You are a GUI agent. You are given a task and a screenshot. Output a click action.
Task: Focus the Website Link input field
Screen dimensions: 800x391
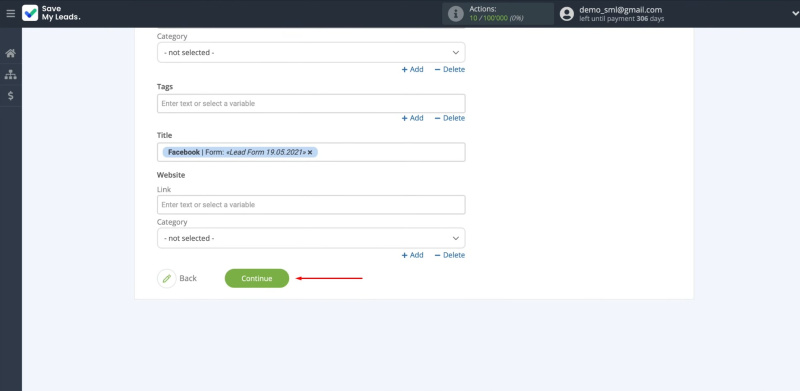tap(311, 205)
